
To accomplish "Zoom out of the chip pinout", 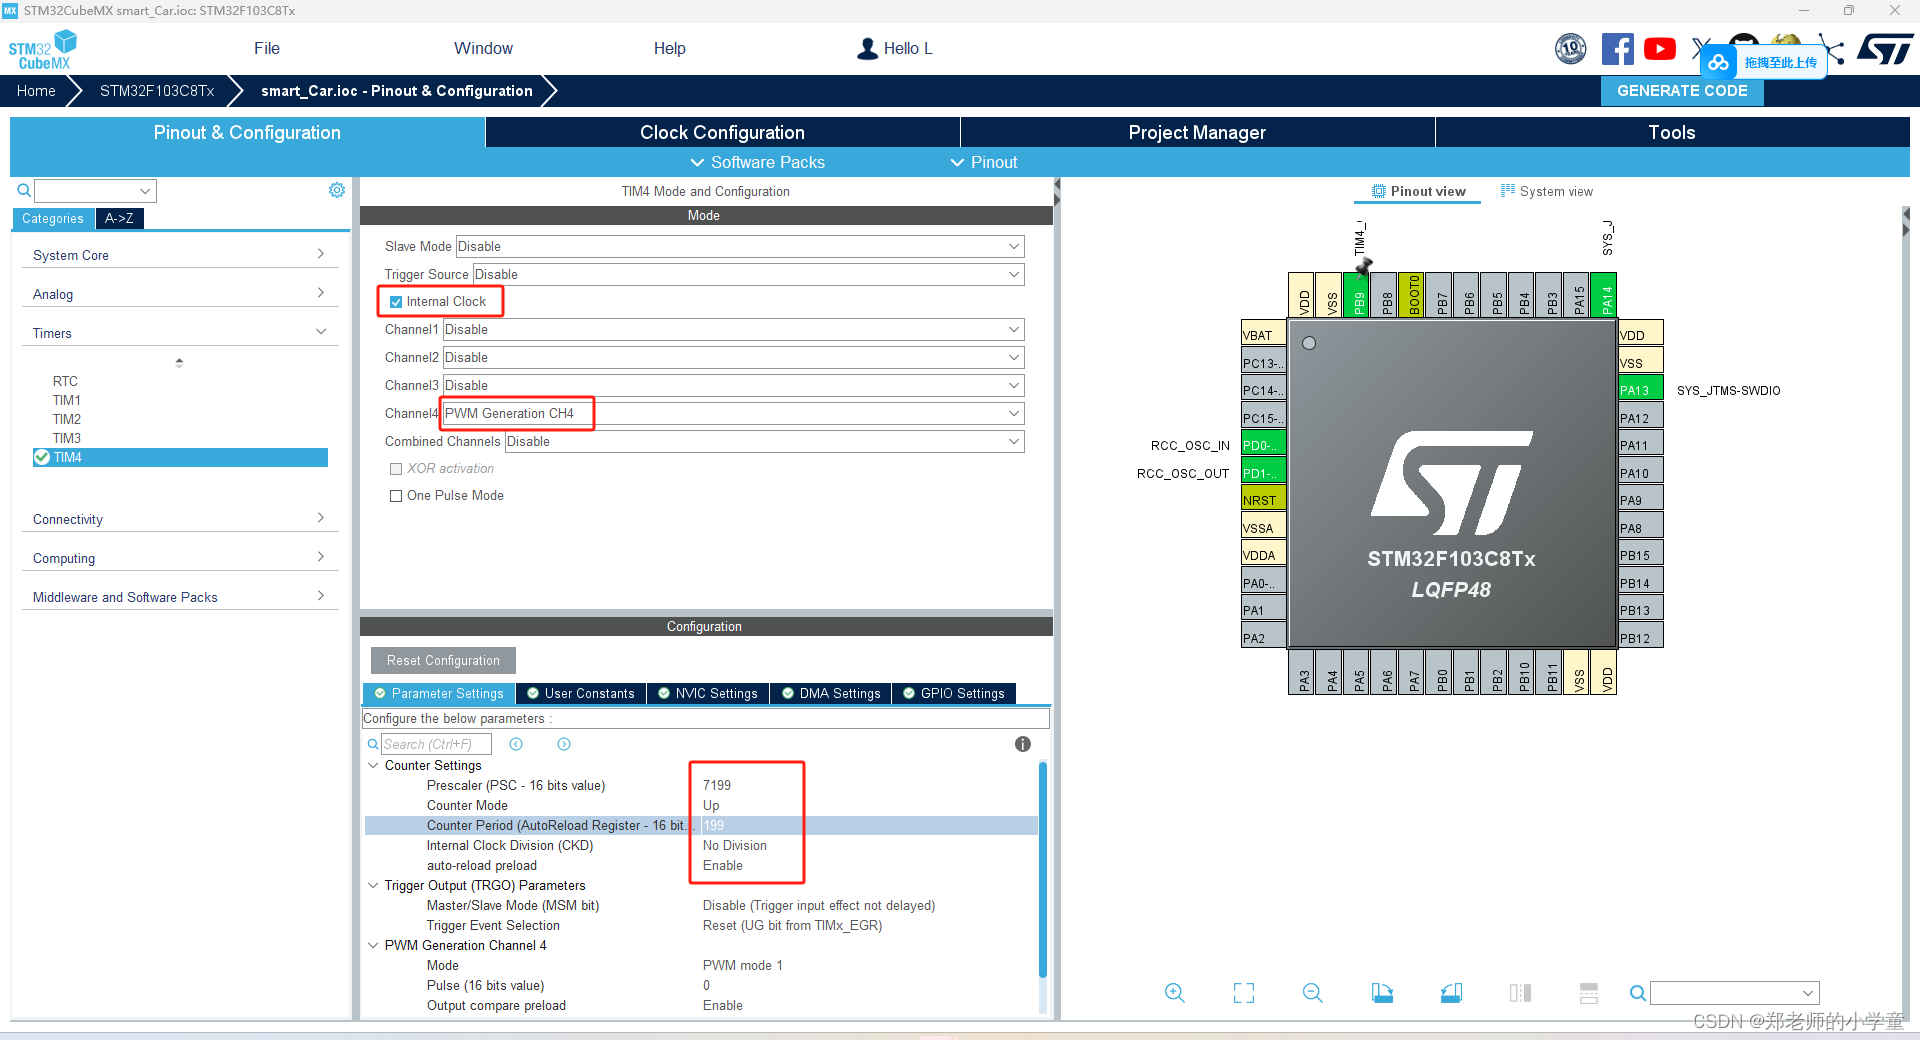I will (x=1313, y=993).
